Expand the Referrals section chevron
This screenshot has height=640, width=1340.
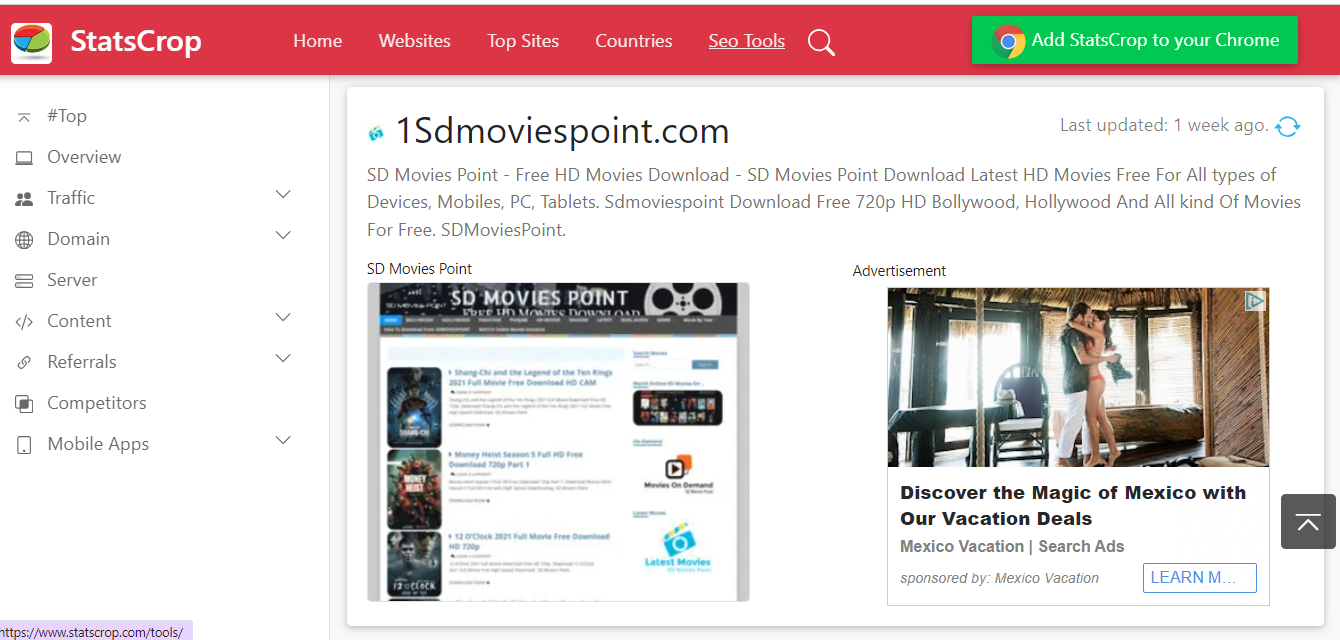pyautogui.click(x=283, y=359)
